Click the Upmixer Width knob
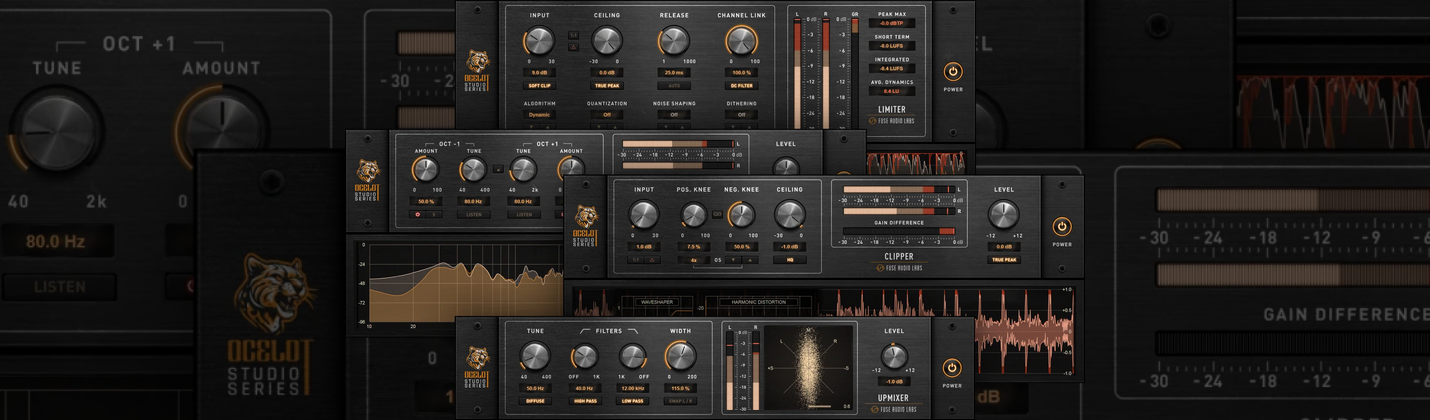This screenshot has width=1430, height=420. pyautogui.click(x=680, y=356)
